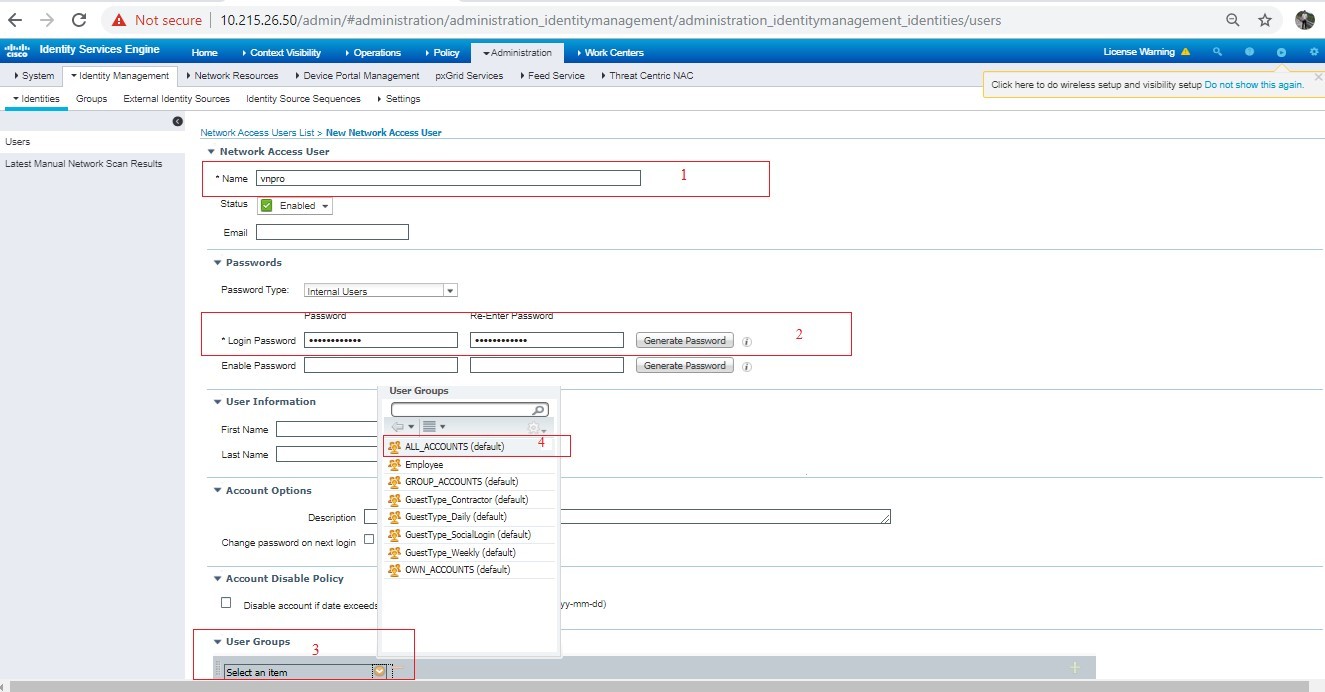The width and height of the screenshot is (1325, 692).
Task: Collapse the User Information section
Action: point(217,402)
